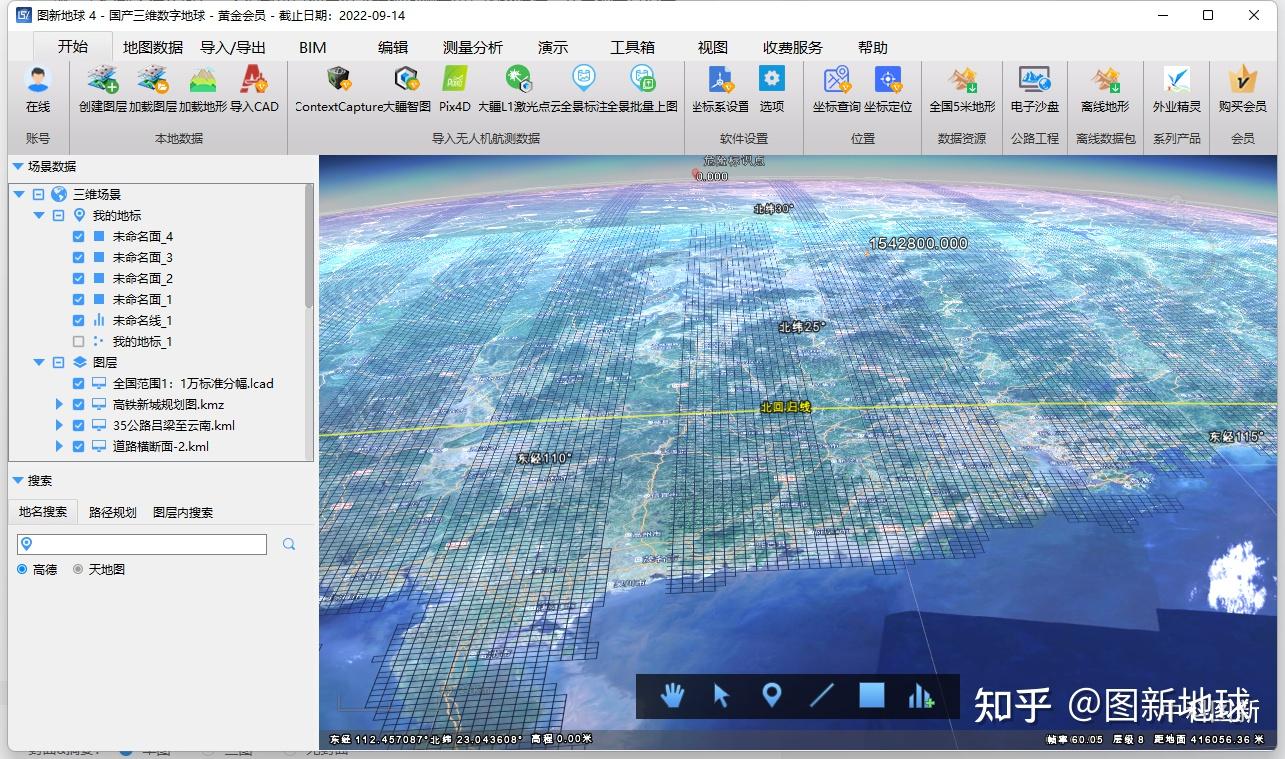
Task: Click the 坐标定位 icon
Action: 888,79
